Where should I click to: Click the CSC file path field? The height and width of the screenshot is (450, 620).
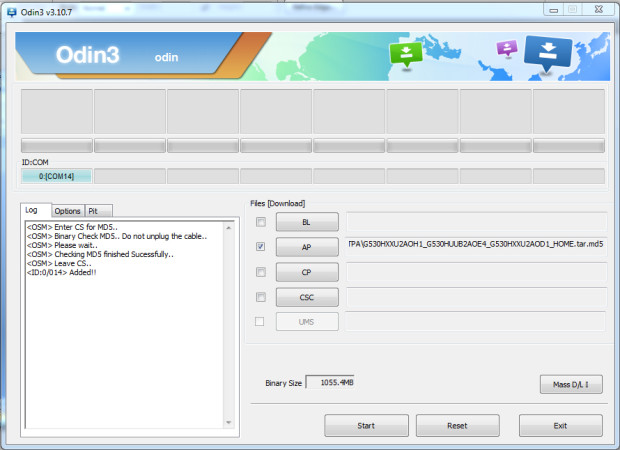(x=476, y=297)
